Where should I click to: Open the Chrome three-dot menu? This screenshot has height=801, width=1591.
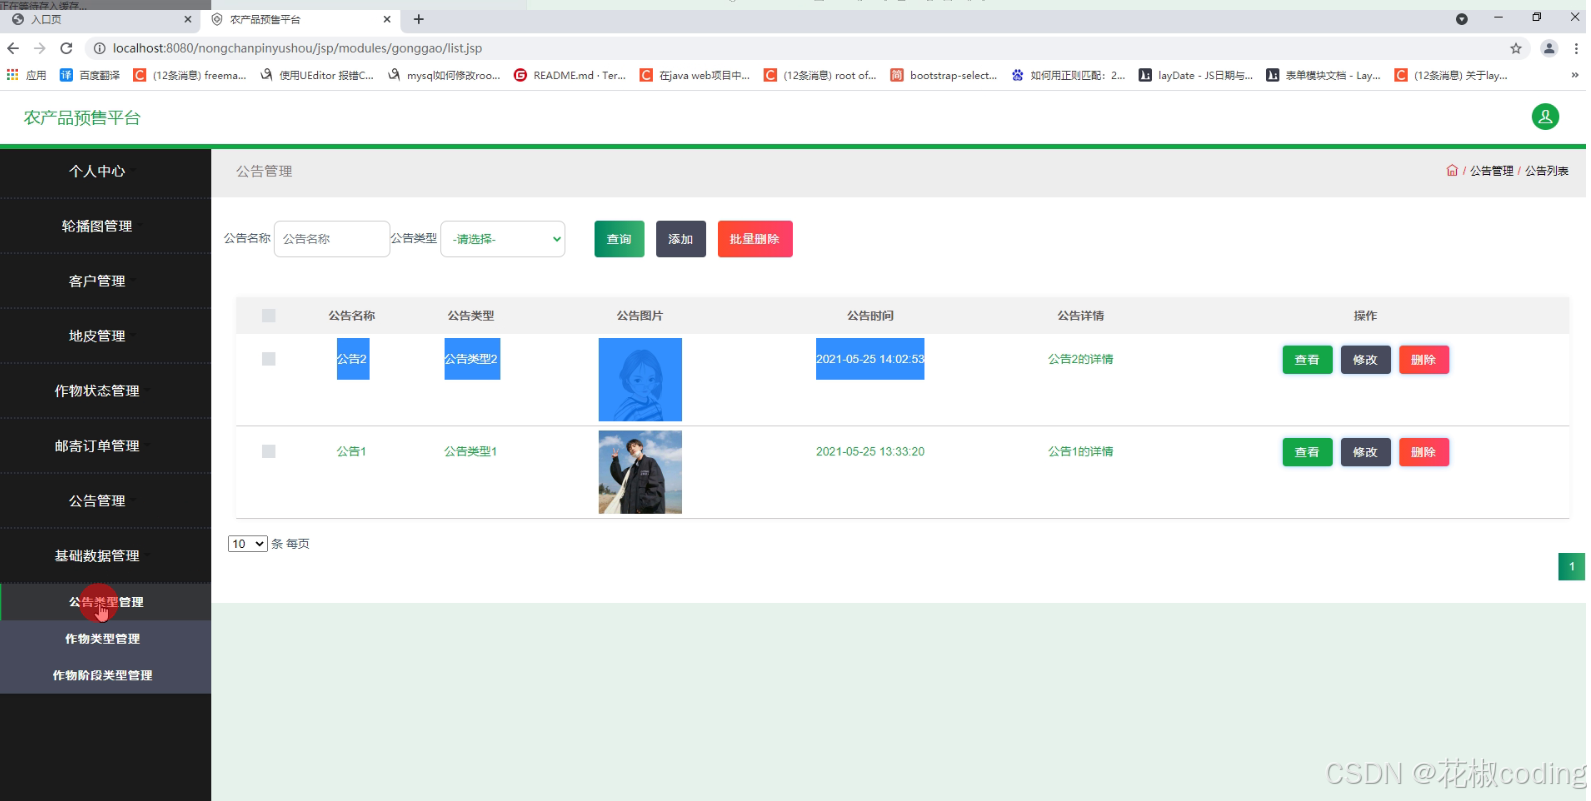(1576, 48)
